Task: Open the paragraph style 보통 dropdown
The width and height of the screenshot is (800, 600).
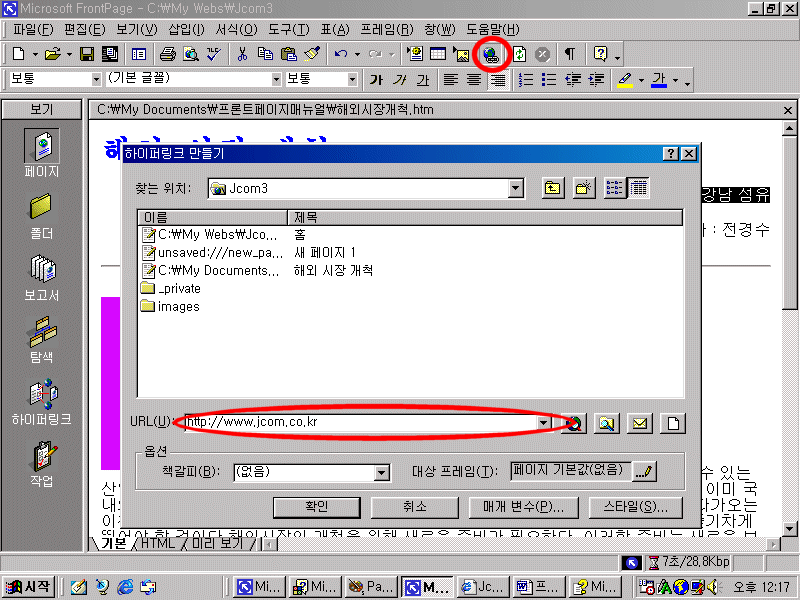Action: click(96, 79)
